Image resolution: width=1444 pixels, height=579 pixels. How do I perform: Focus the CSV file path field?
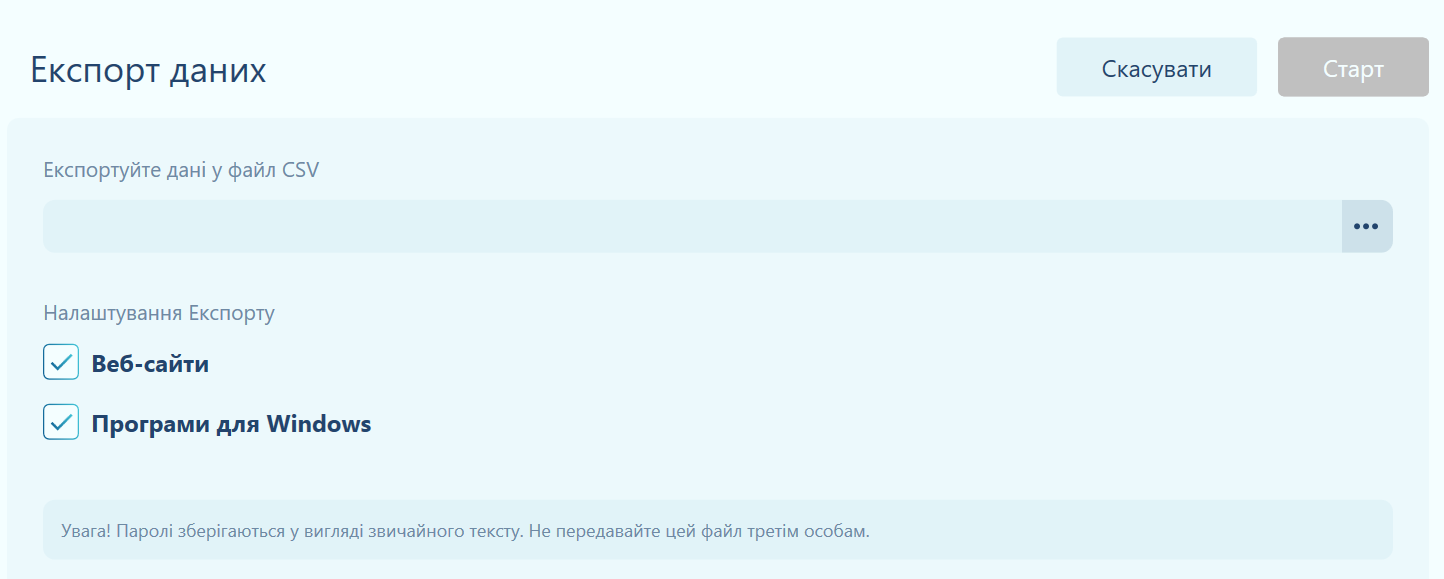692,226
